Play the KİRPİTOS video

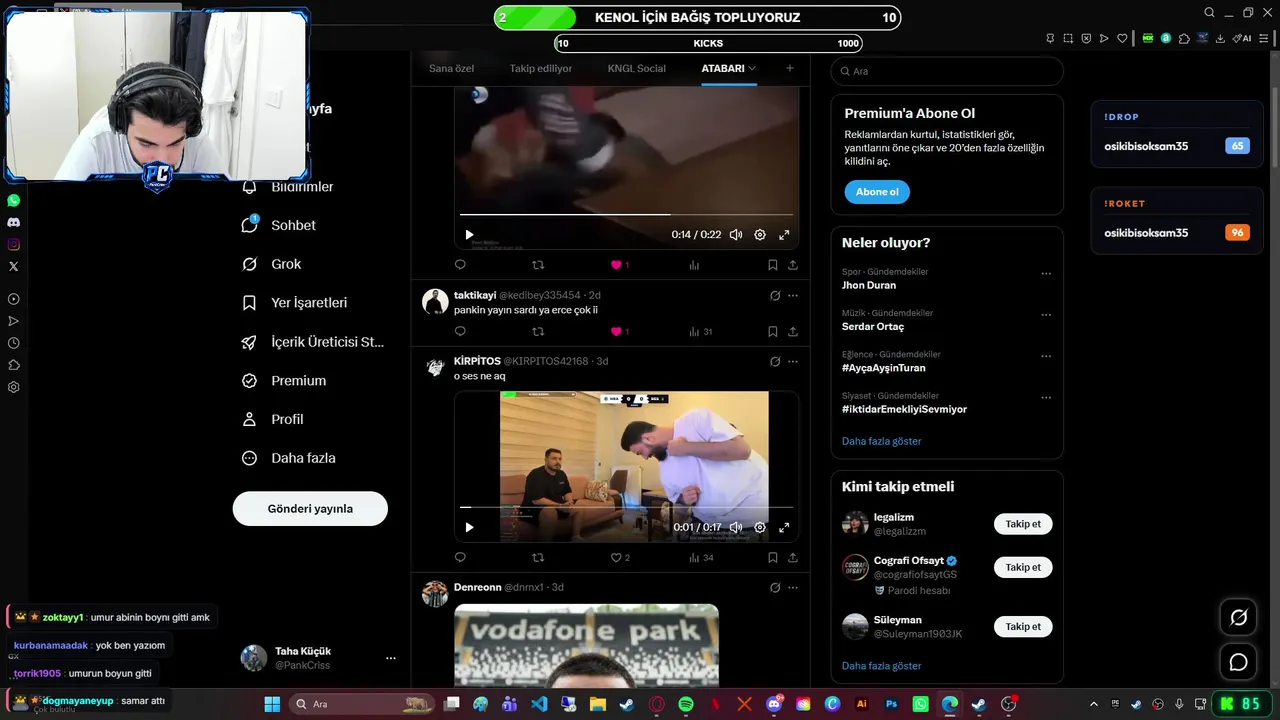[x=470, y=527]
